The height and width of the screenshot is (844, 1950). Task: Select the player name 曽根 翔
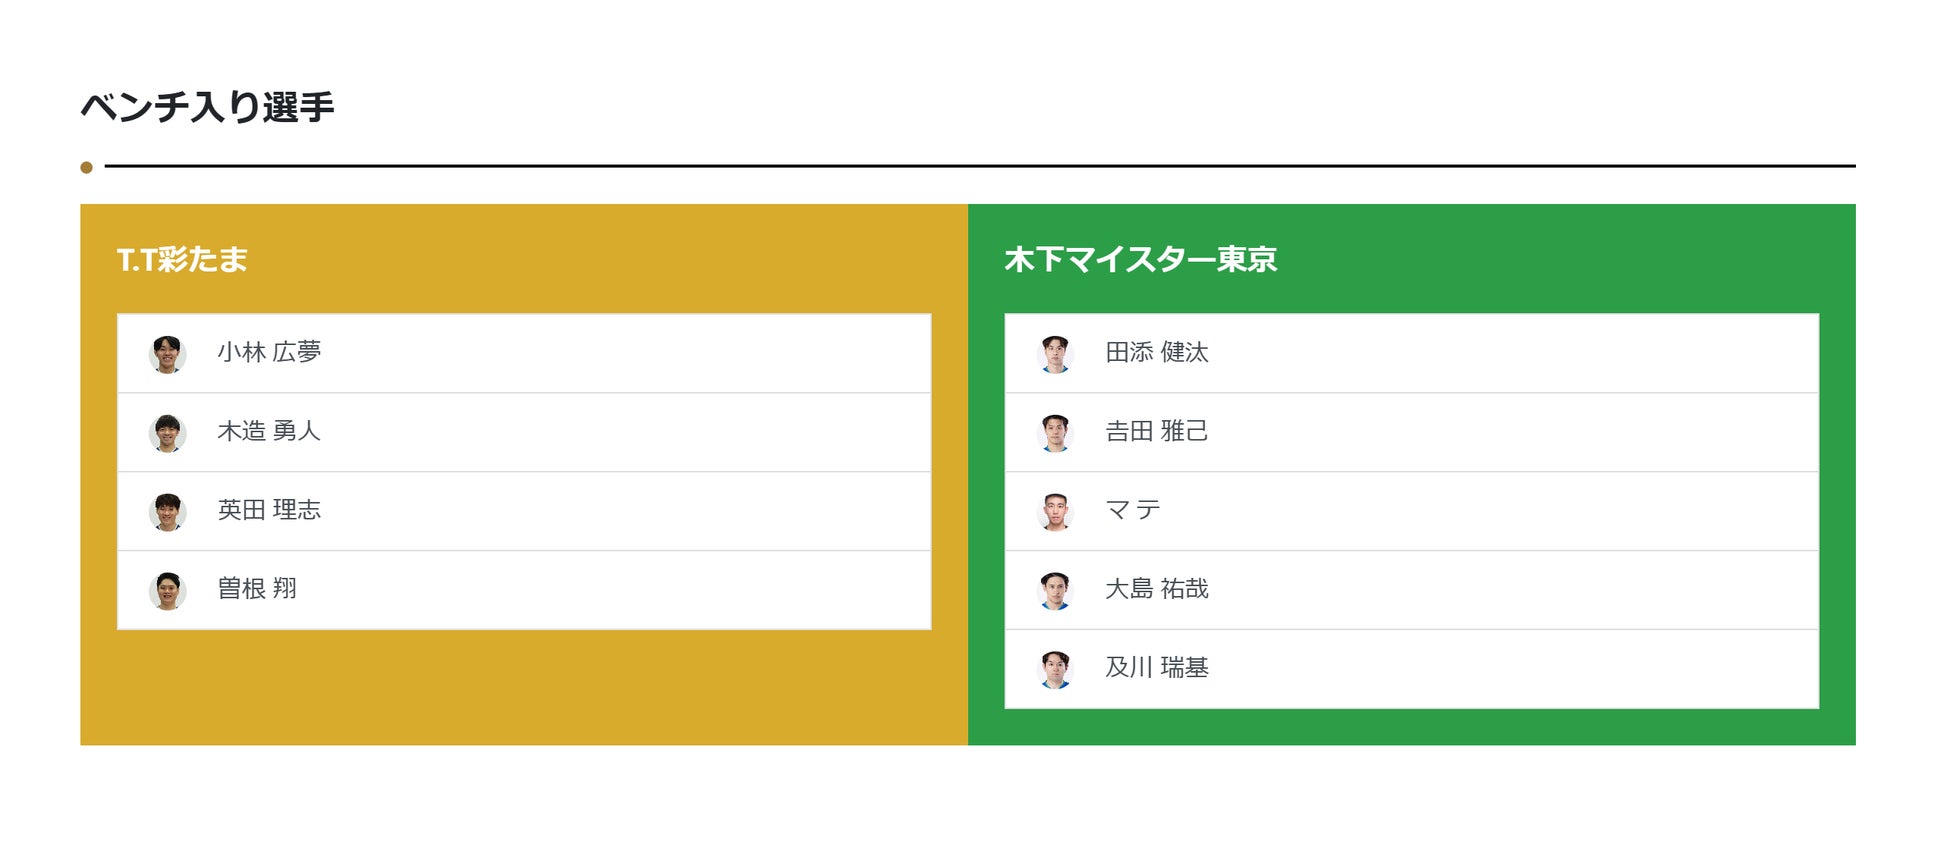pyautogui.click(x=255, y=589)
